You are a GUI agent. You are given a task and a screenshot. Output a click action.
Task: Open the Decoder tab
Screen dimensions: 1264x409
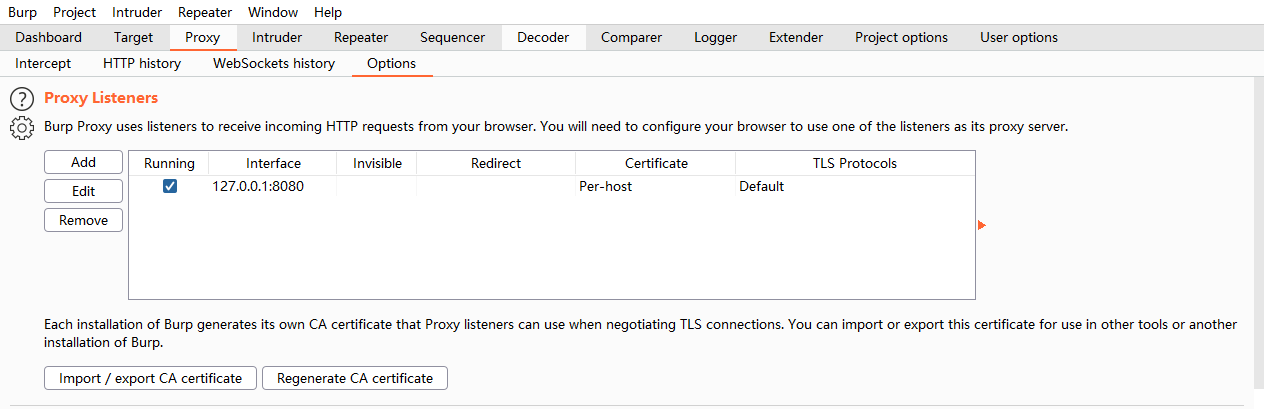[x=543, y=37]
